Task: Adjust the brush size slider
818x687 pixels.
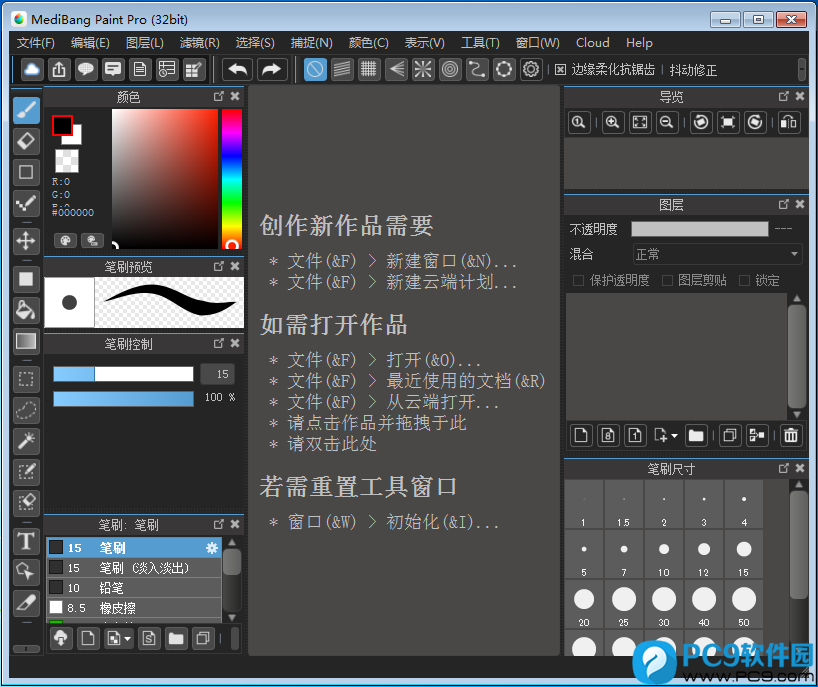Action: coord(124,374)
